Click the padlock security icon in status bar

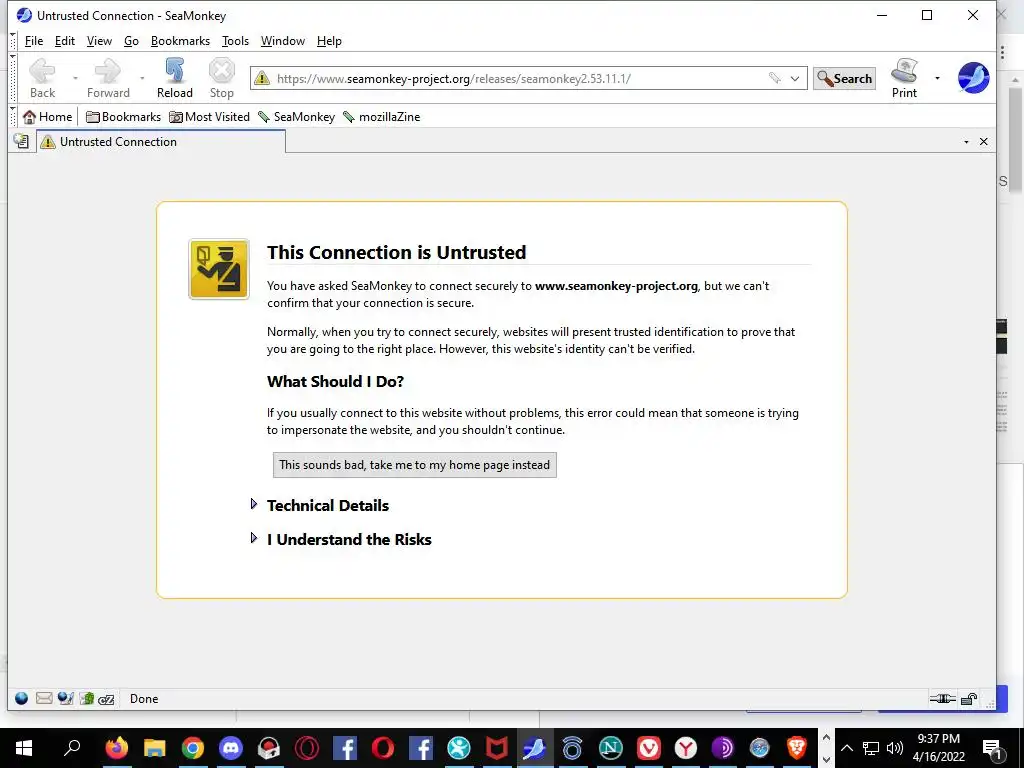click(969, 699)
